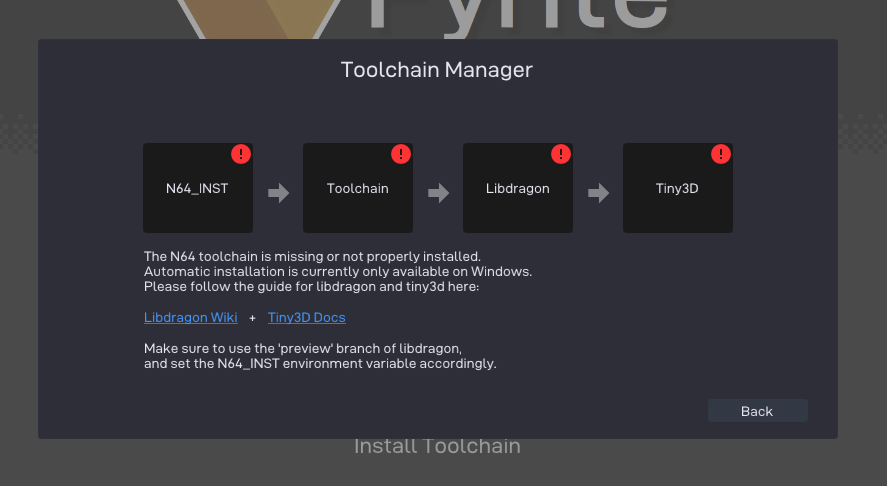
Task: Open the Tiny3D Docs link
Action: tap(306, 318)
